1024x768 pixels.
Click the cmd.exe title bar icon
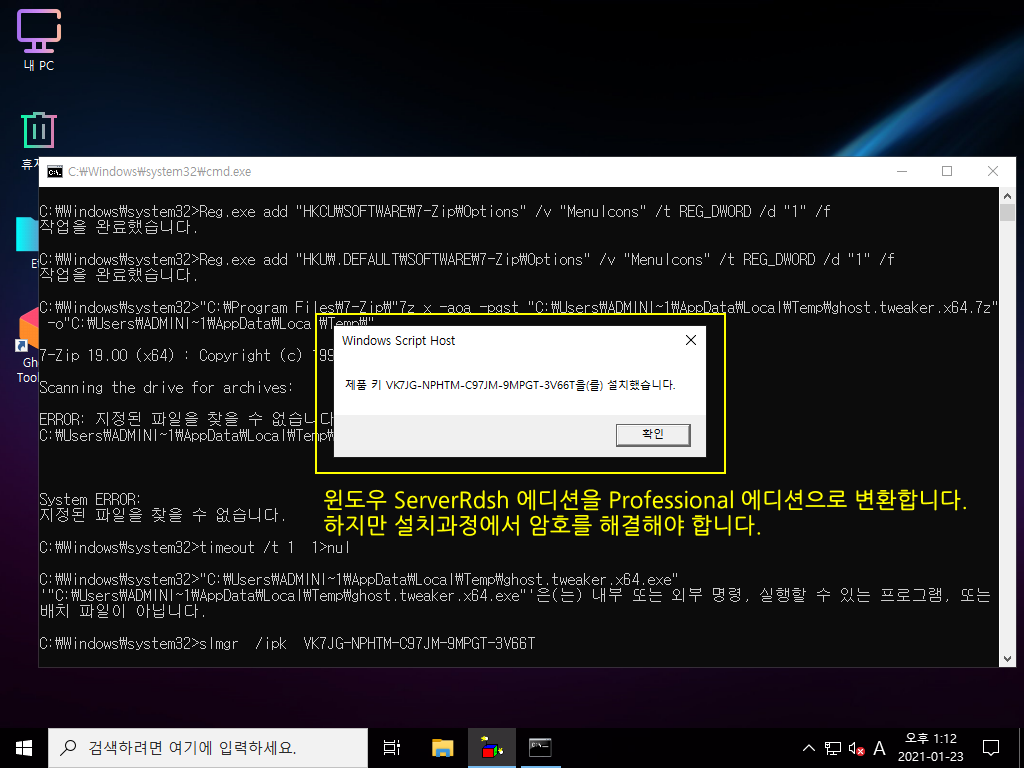click(x=55, y=172)
